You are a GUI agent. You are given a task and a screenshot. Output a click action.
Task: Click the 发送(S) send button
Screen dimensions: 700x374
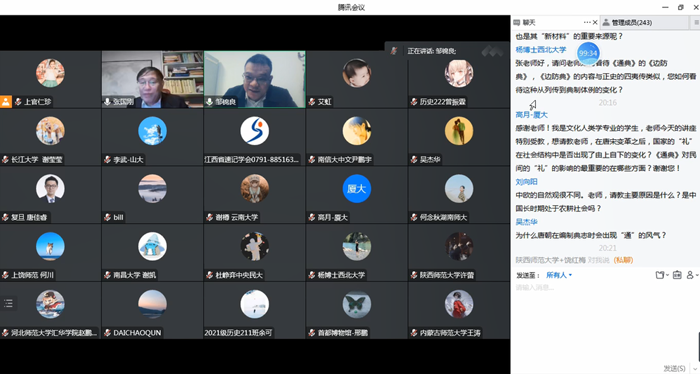674,368
